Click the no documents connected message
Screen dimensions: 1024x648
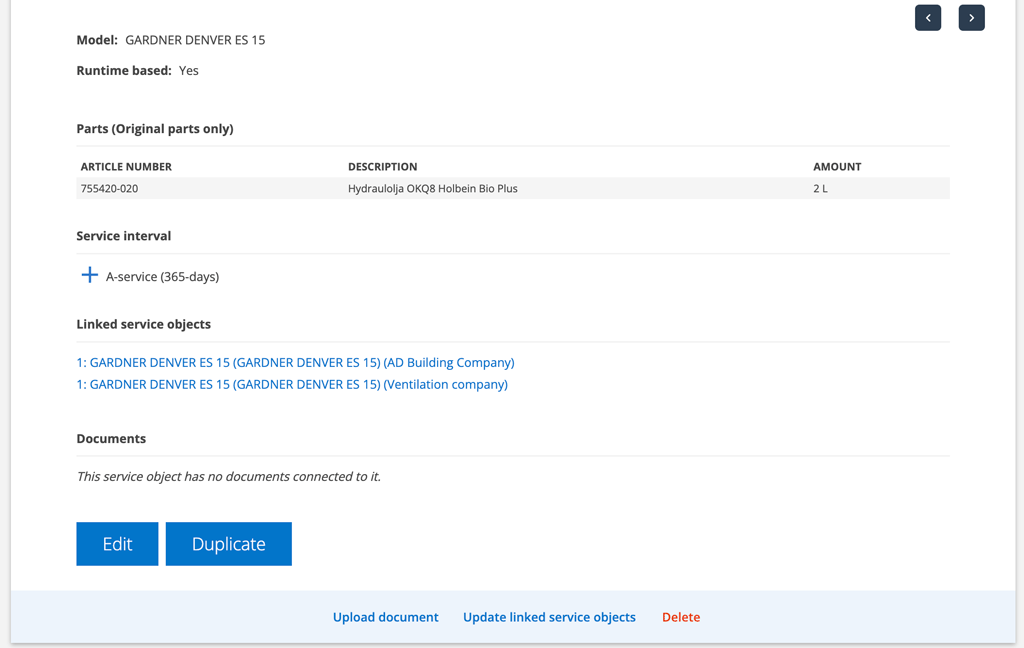[x=229, y=477]
